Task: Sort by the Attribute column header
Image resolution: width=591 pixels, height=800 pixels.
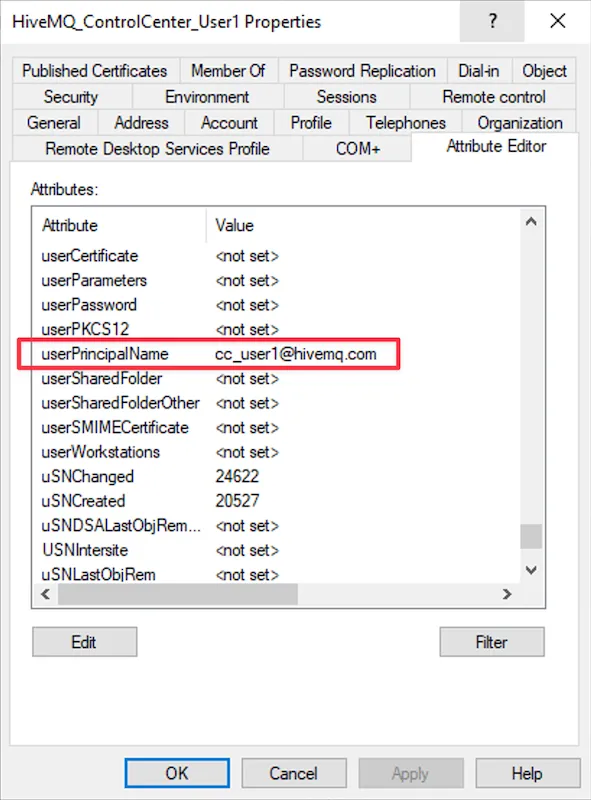Action: (x=119, y=225)
